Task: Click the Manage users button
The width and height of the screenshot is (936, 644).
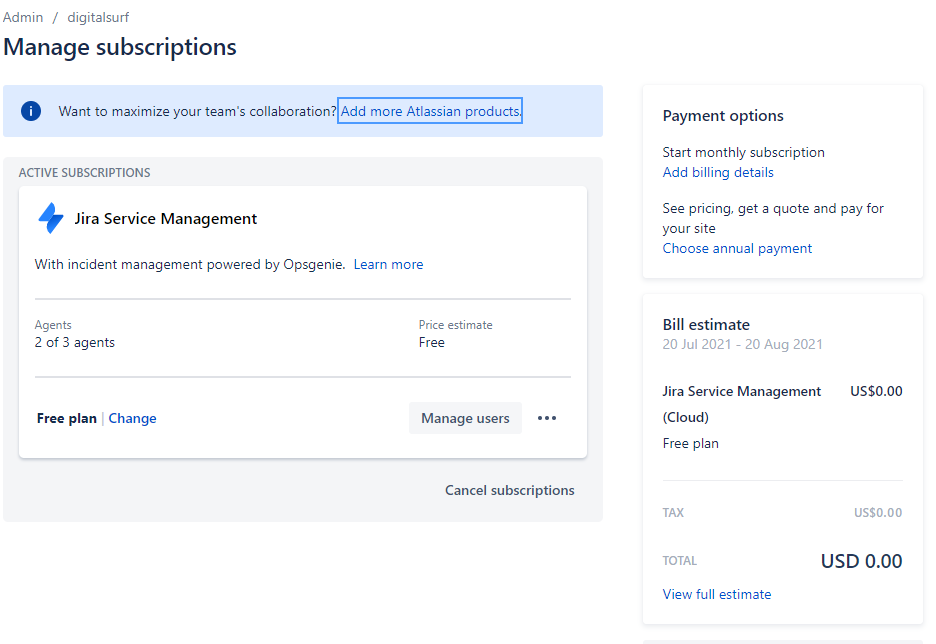Action: [x=466, y=418]
